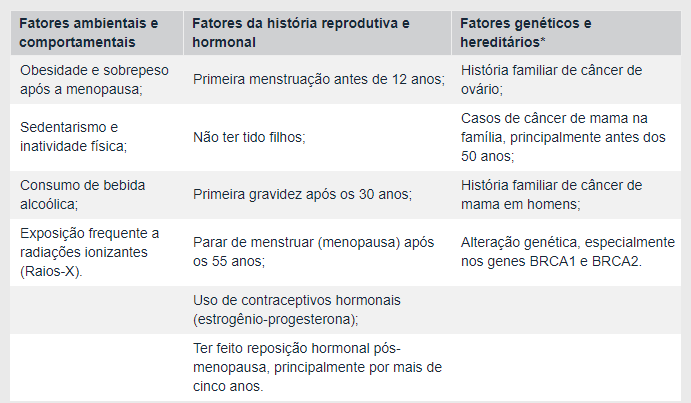Click the 'Parar de menstruar (menopausa)' cell
The height and width of the screenshot is (403, 691).
[x=317, y=252]
